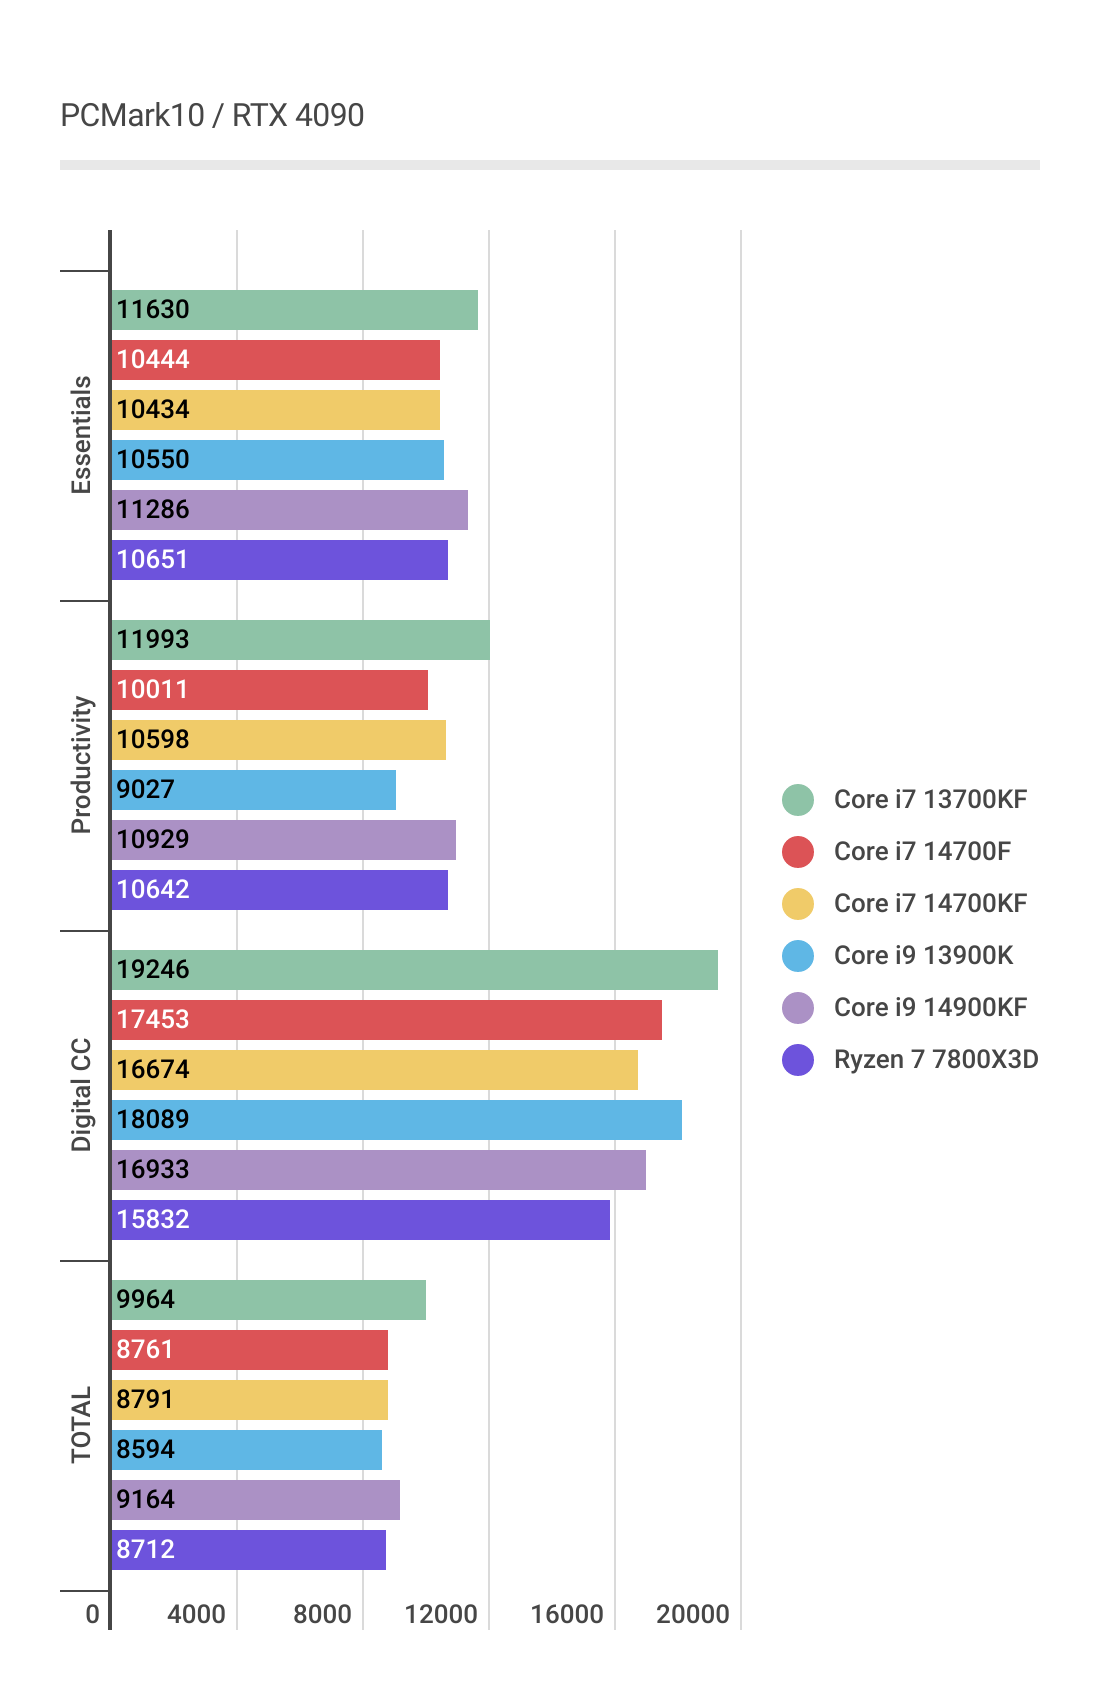Viewport: 1100px width, 1698px height.
Task: Click the lavender Core i9 14900KF legend dot
Action: pos(798,1008)
